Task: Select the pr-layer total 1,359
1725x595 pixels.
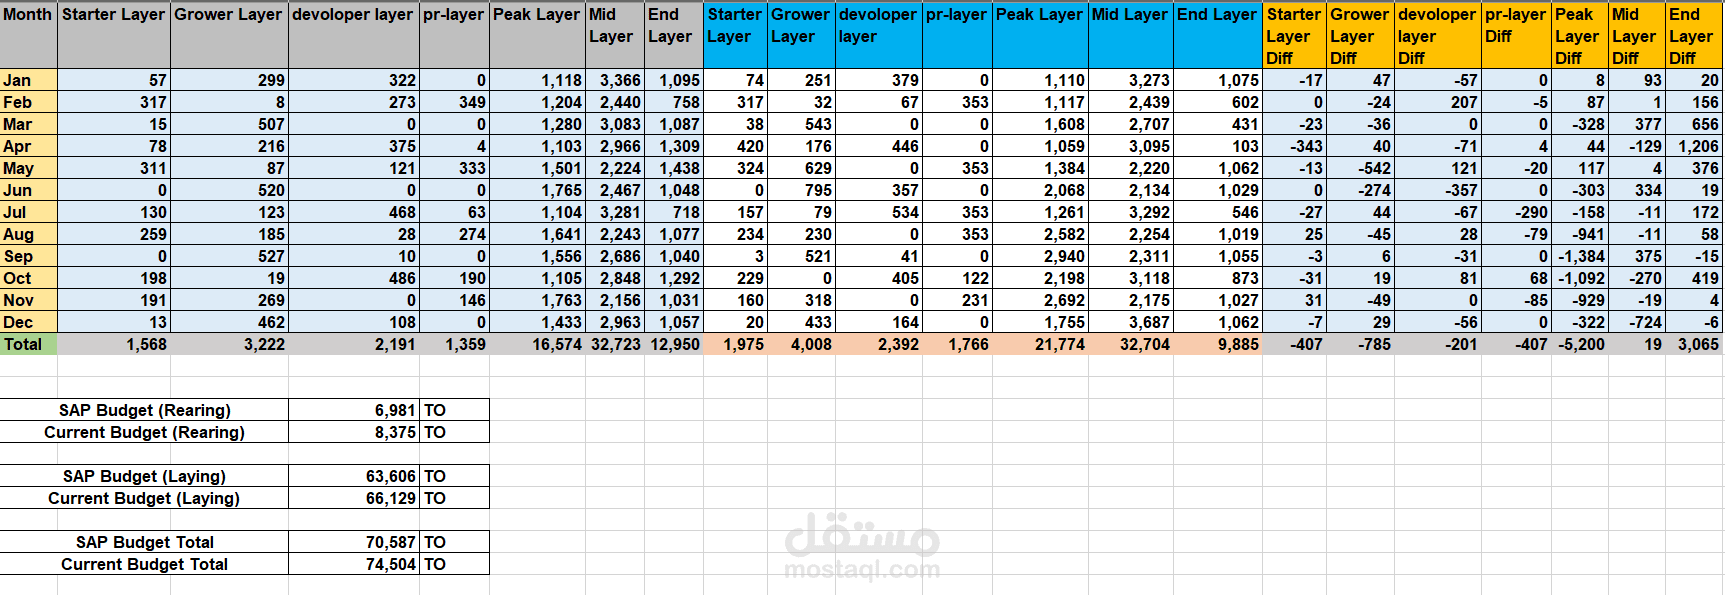Action: [454, 344]
